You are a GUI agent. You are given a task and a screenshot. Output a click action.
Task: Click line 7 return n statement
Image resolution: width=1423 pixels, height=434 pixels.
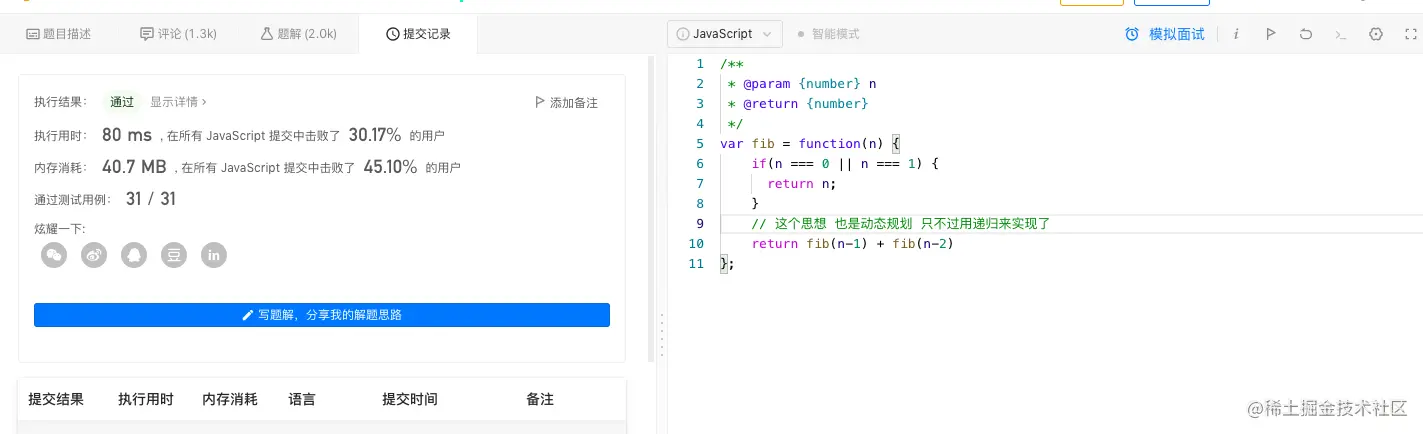(x=801, y=183)
